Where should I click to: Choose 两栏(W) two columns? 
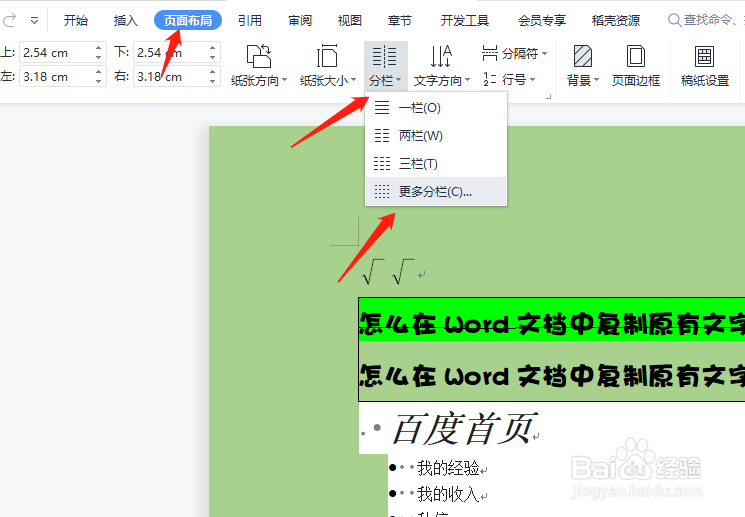click(x=436, y=136)
